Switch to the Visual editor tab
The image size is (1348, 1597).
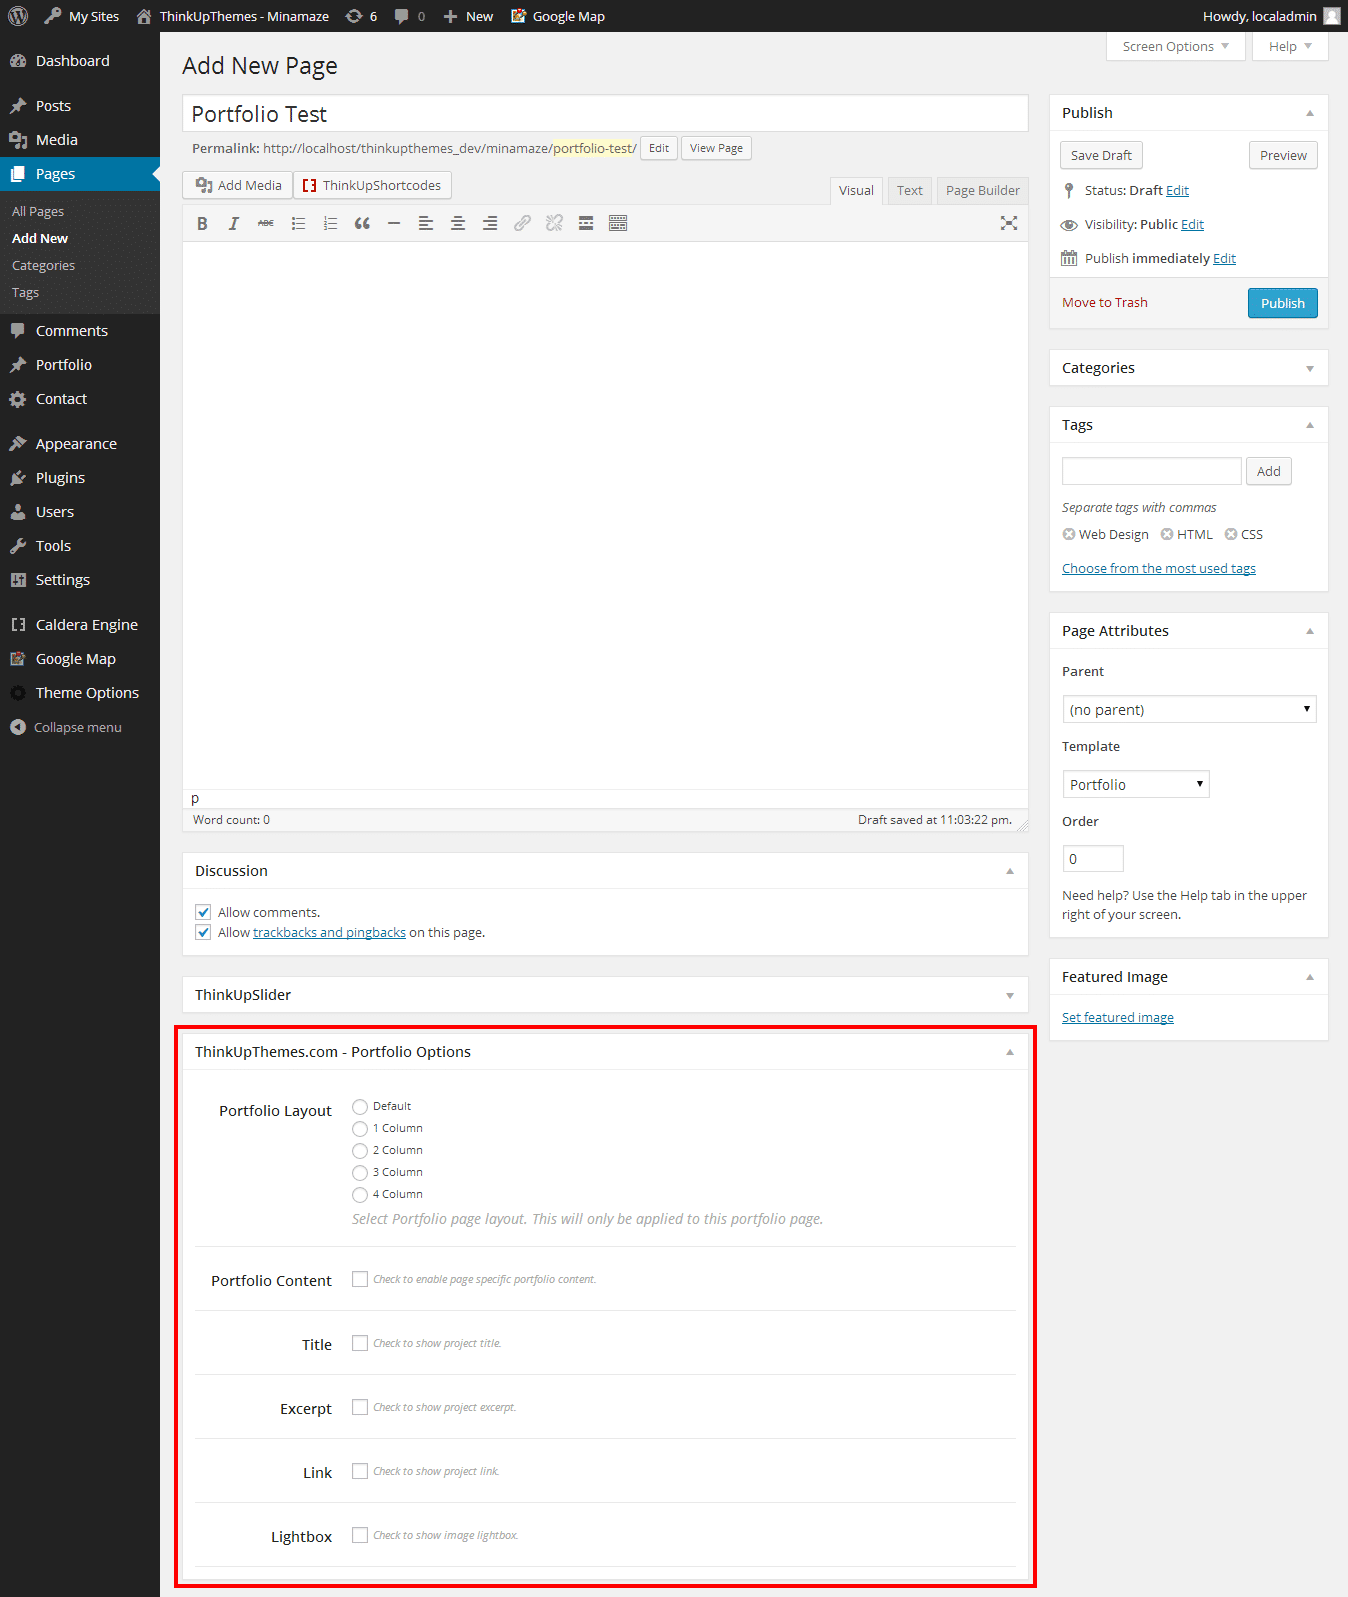point(856,191)
